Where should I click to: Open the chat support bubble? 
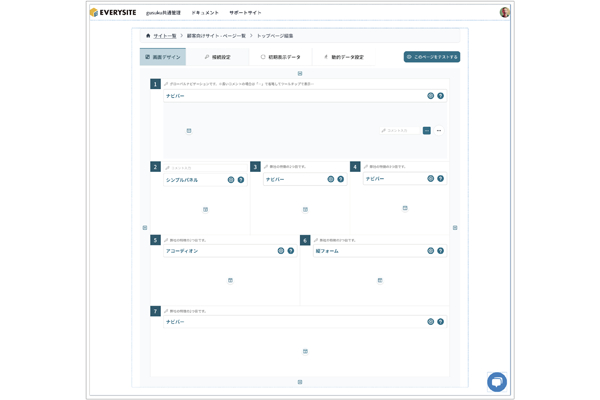[496, 382]
